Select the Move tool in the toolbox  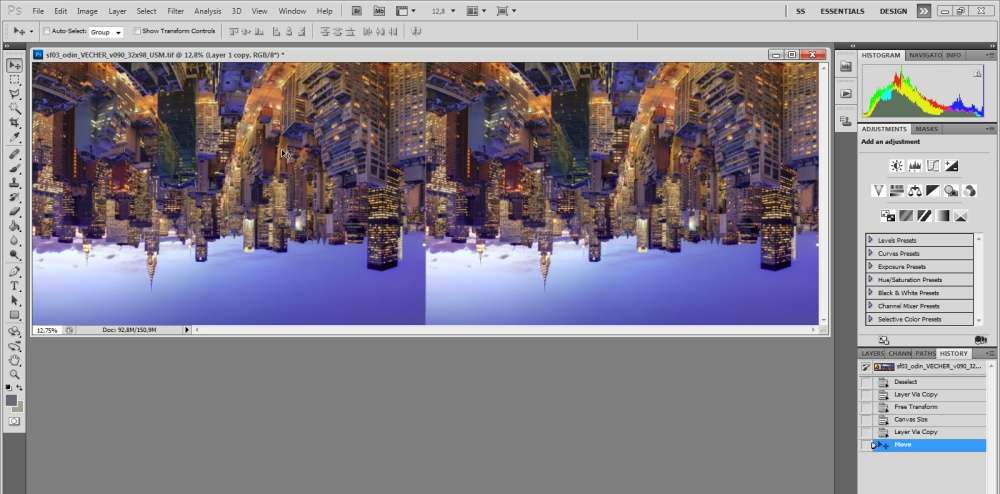coord(15,65)
